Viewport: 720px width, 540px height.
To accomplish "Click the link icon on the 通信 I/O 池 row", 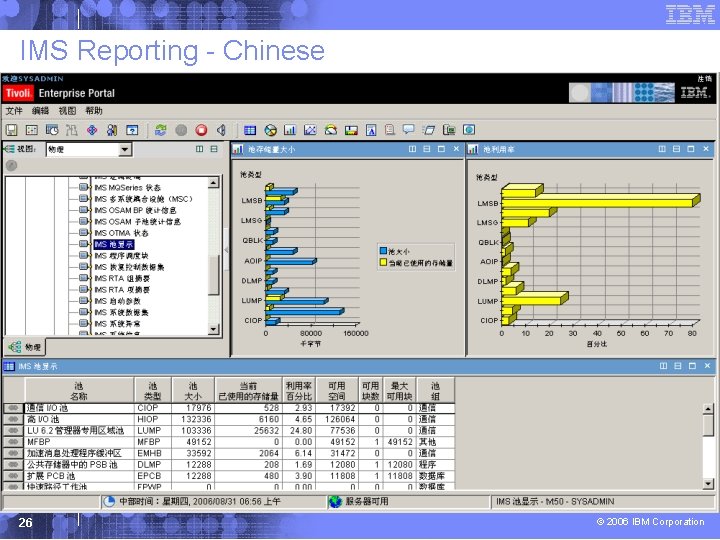I will (x=13, y=408).
